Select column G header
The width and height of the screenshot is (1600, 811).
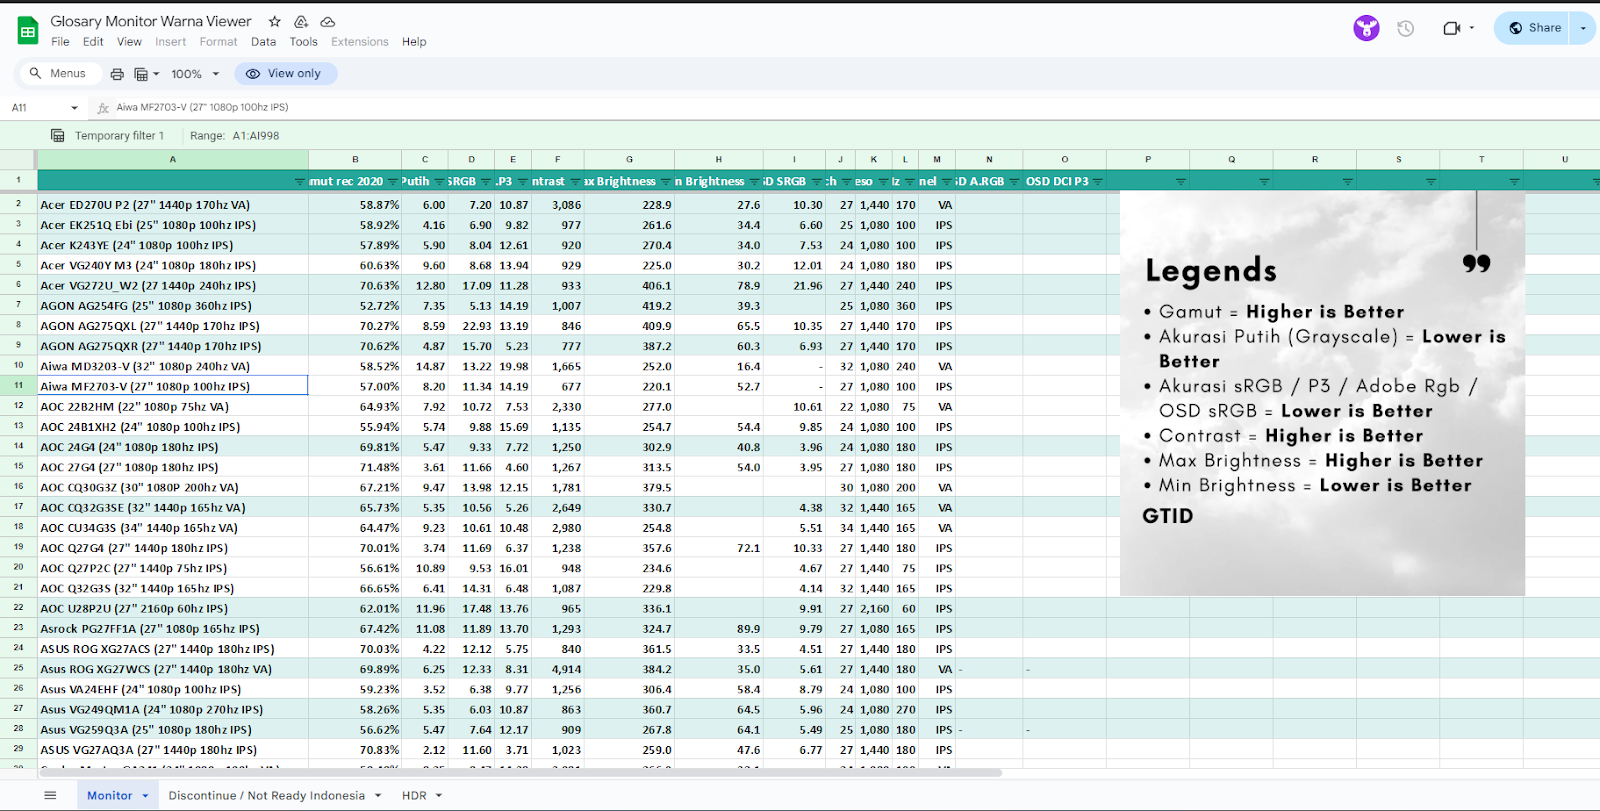(629, 160)
